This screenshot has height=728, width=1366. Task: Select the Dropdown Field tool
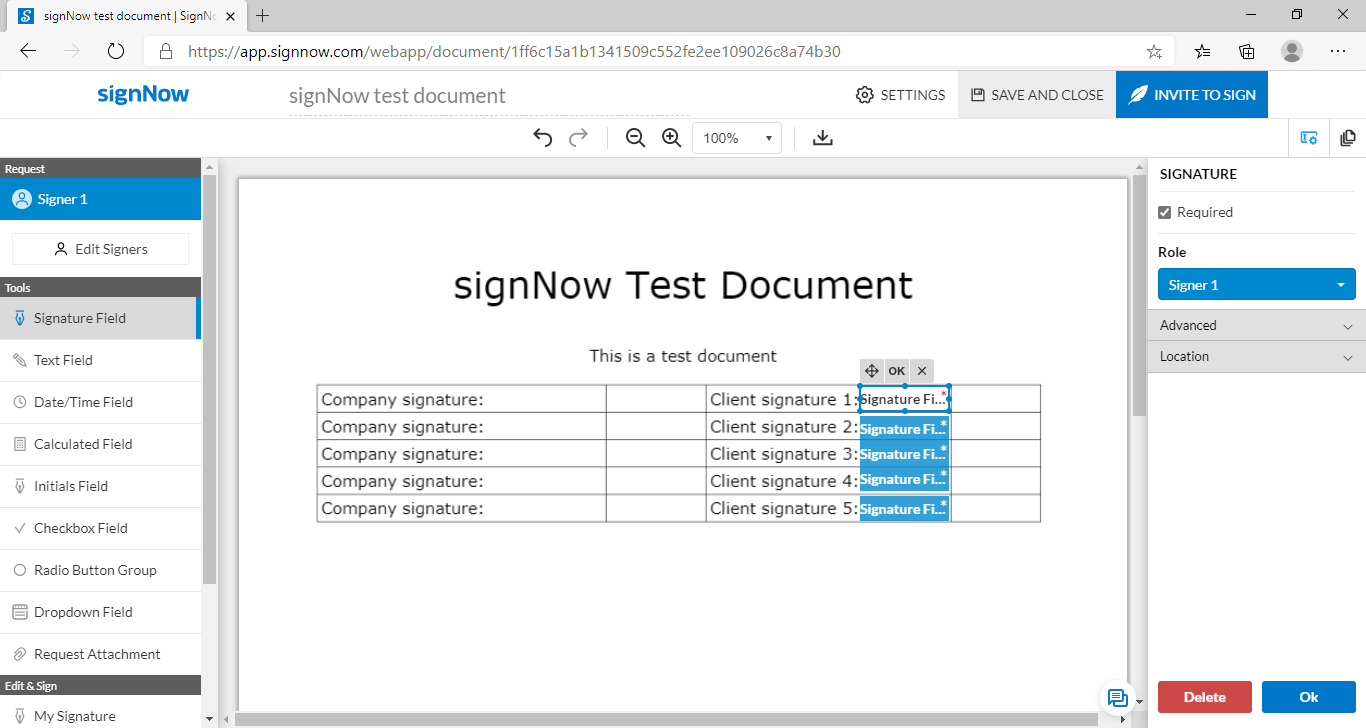click(100, 612)
